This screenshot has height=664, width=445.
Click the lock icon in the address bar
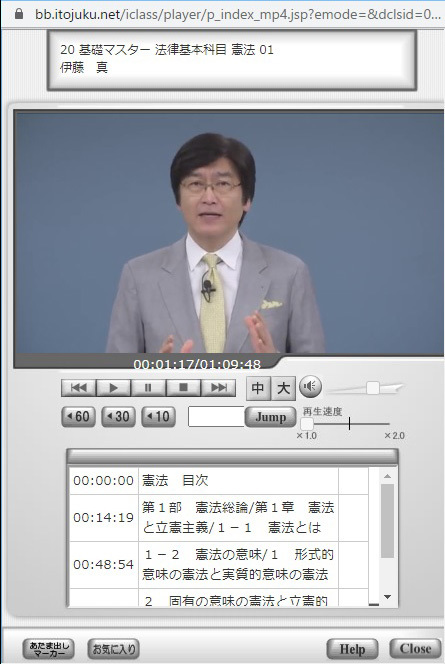click(19, 14)
